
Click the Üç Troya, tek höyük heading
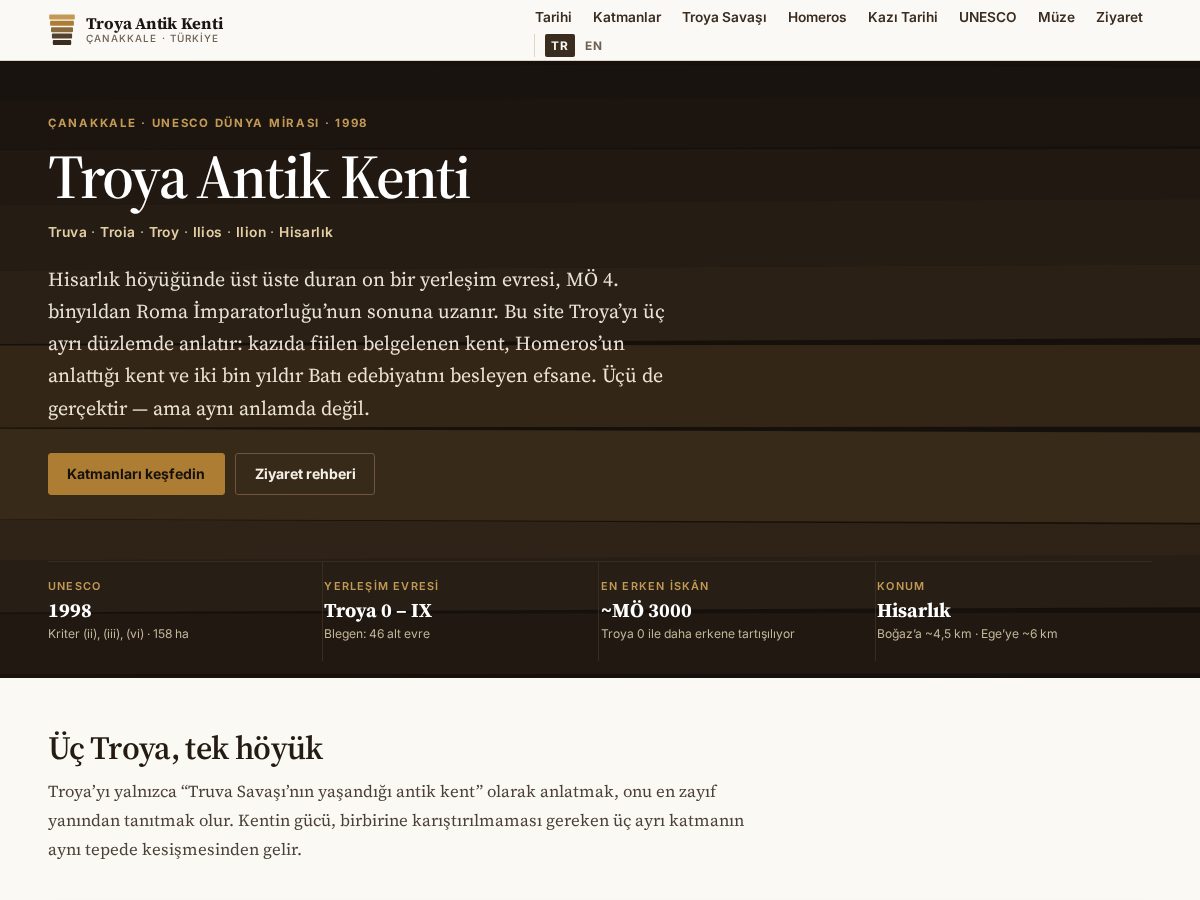185,748
